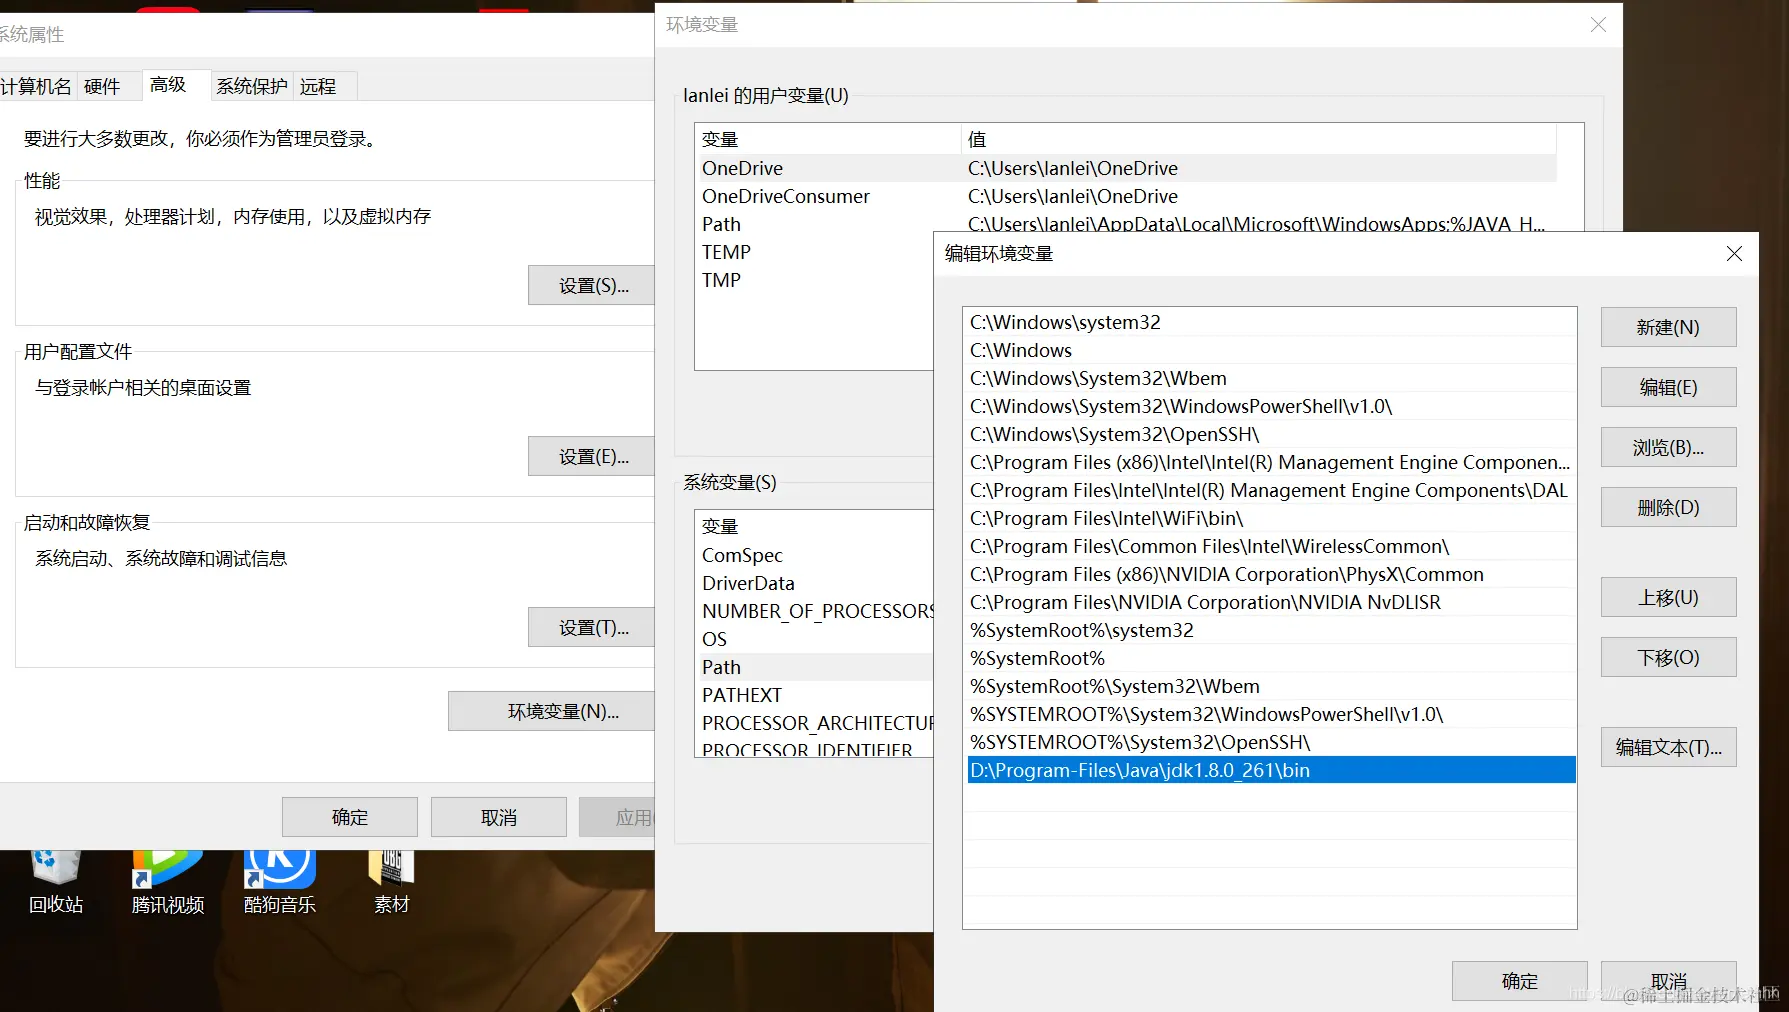The width and height of the screenshot is (1789, 1012).
Task: Select DriverData system variable
Action: pyautogui.click(x=815, y=583)
